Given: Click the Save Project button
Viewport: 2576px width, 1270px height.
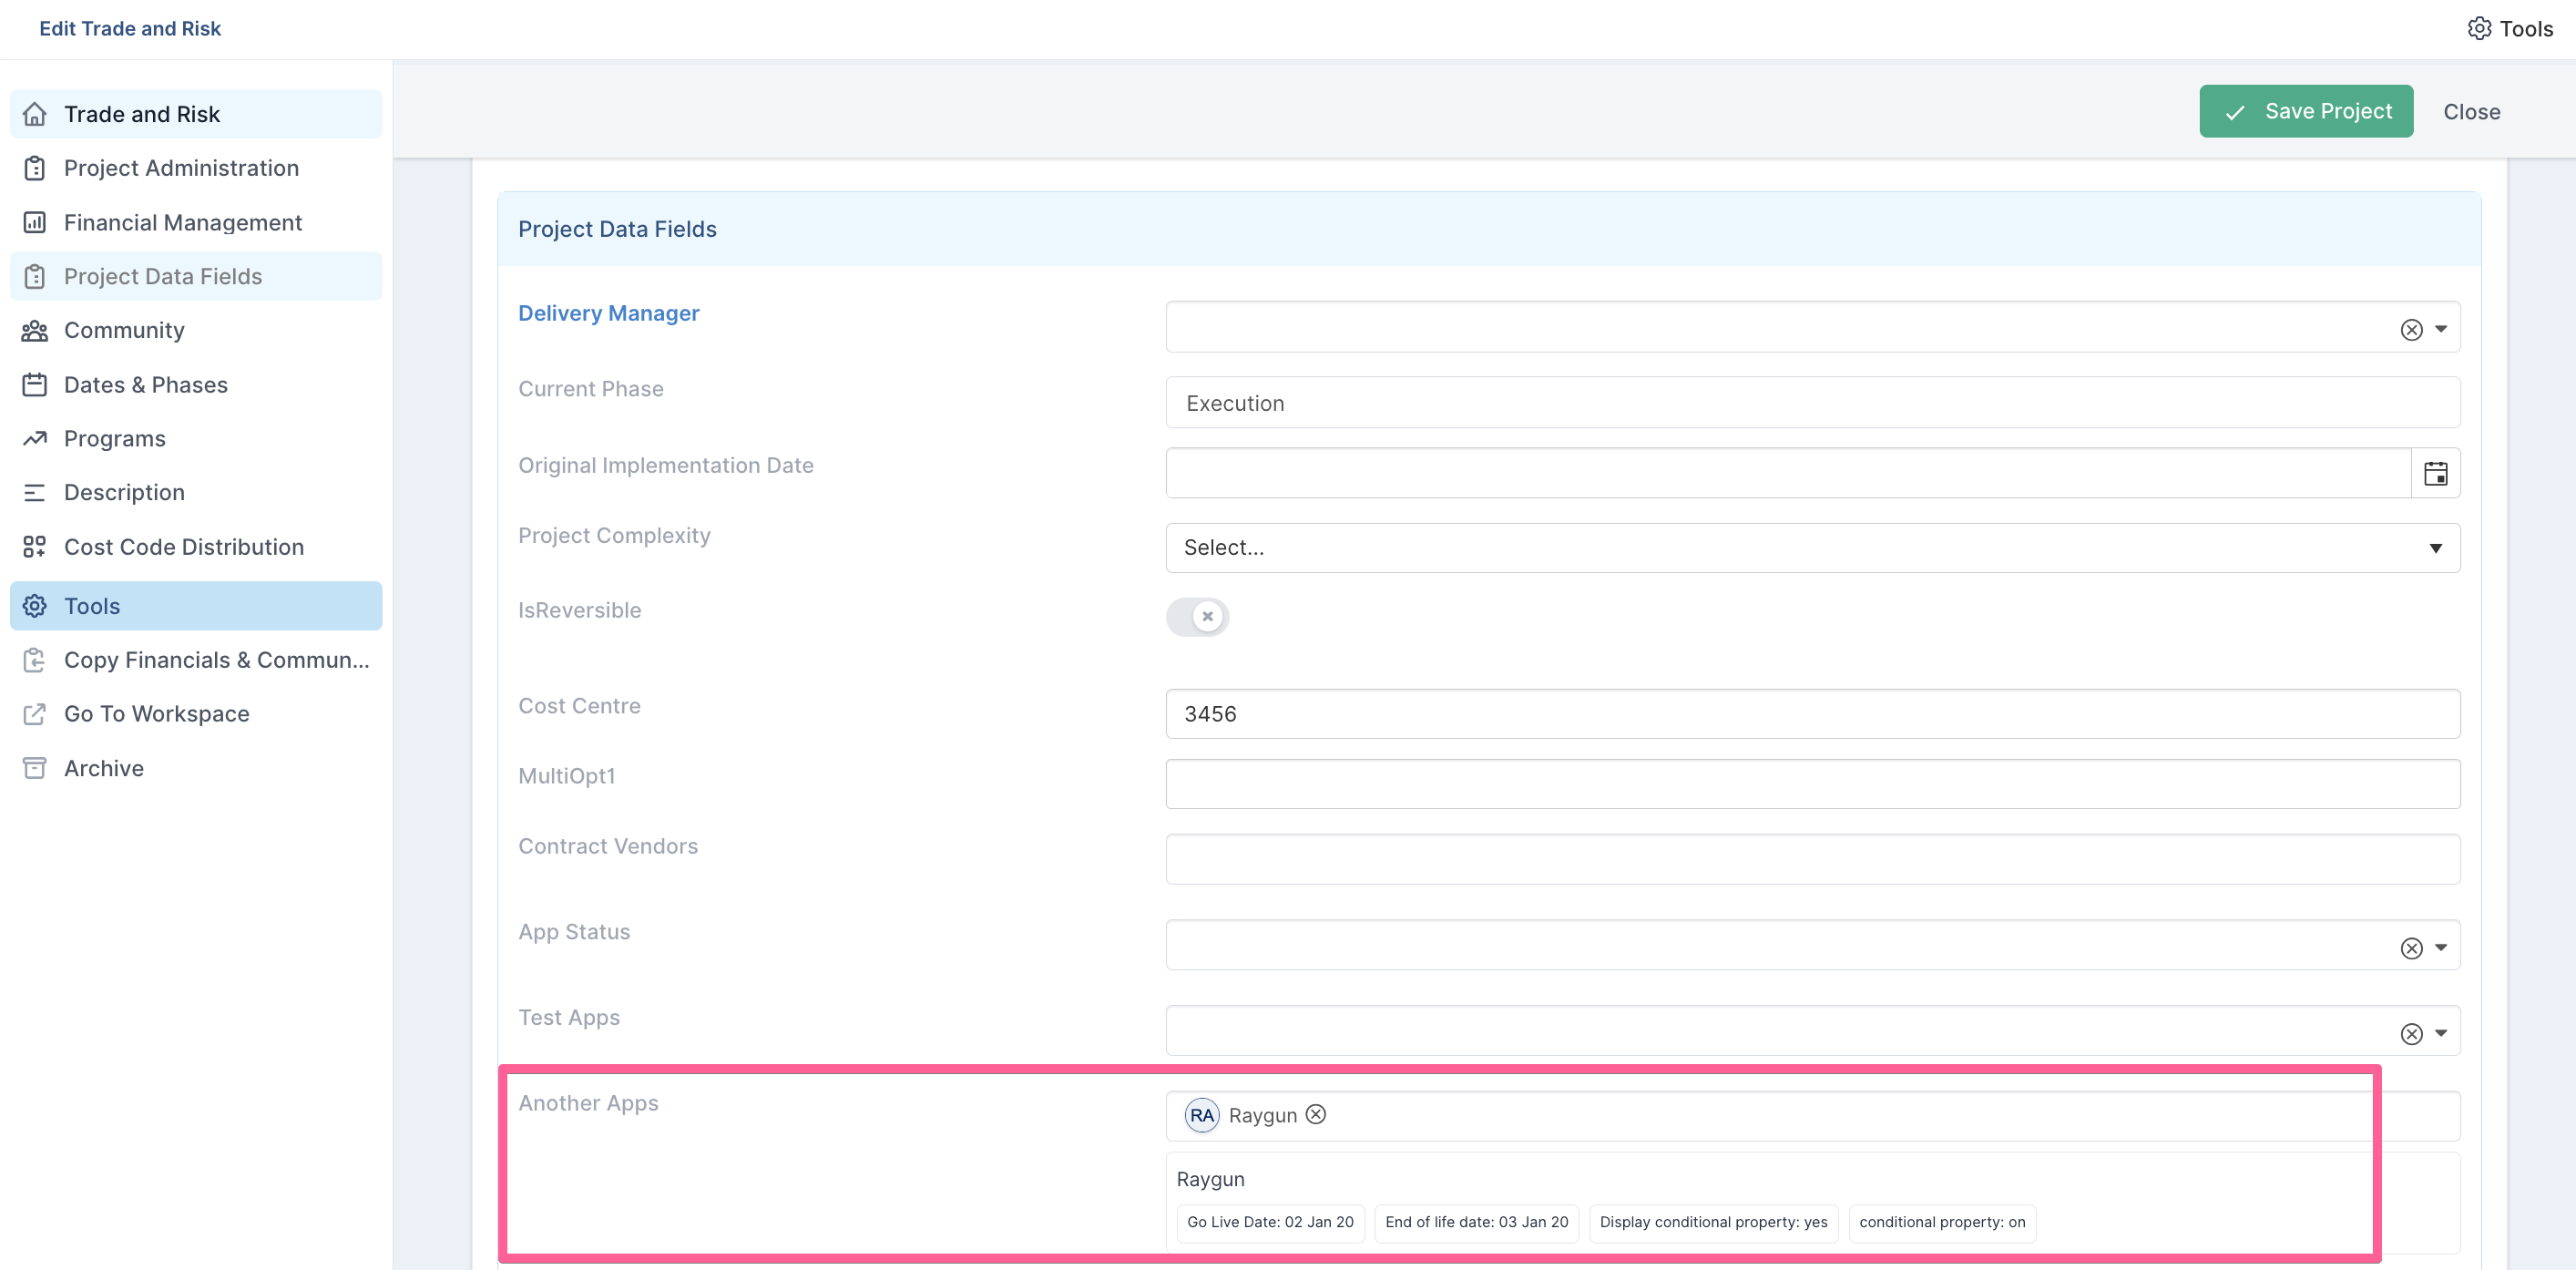Looking at the screenshot, I should pyautogui.click(x=2306, y=111).
